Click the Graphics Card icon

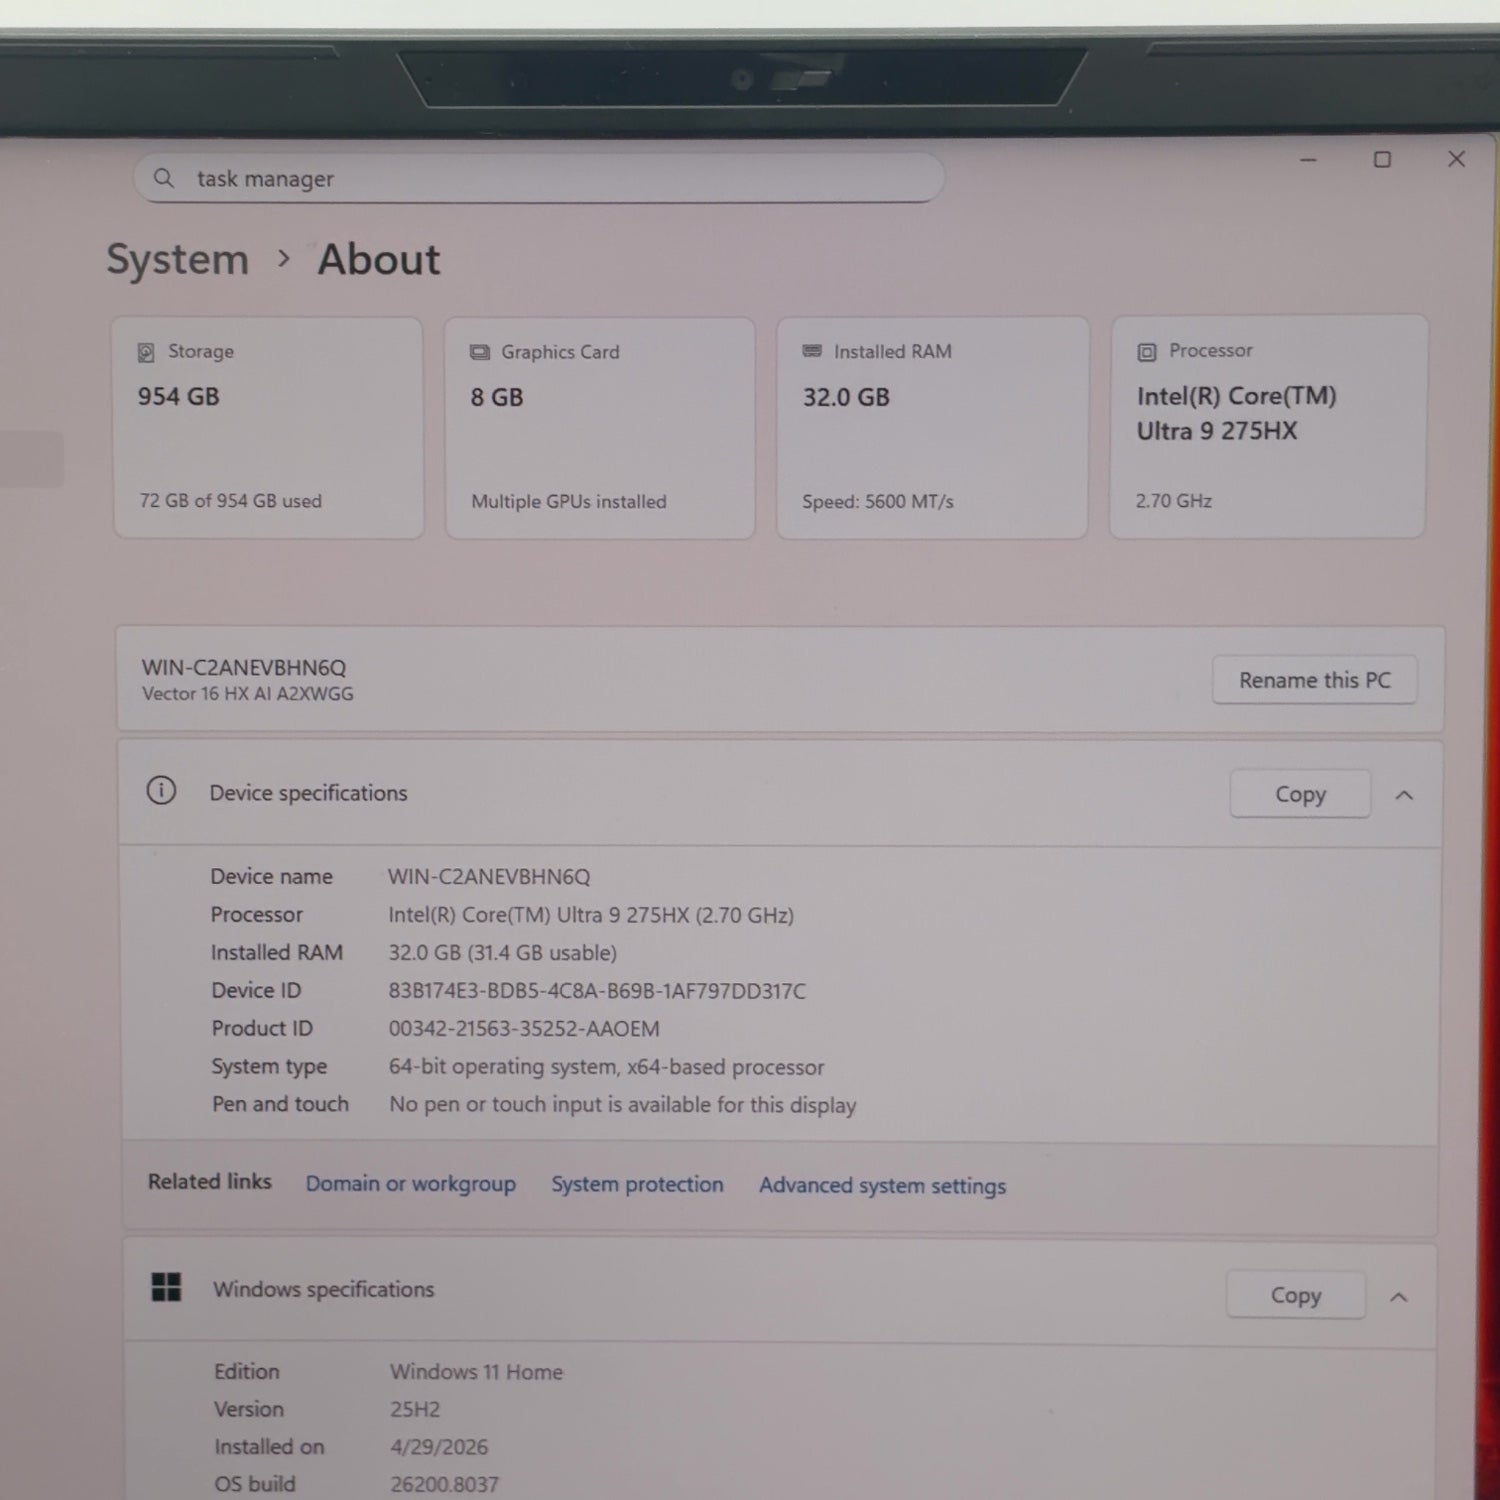(480, 352)
